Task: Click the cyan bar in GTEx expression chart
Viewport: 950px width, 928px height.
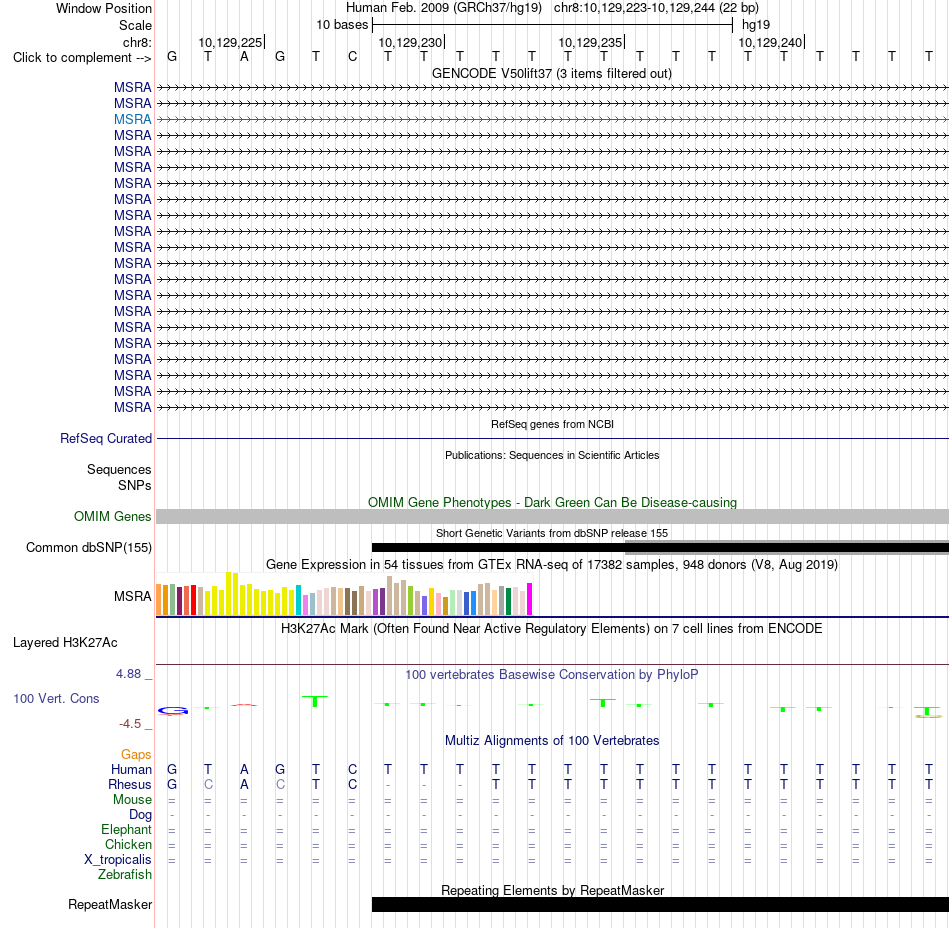Action: pyautogui.click(x=298, y=600)
